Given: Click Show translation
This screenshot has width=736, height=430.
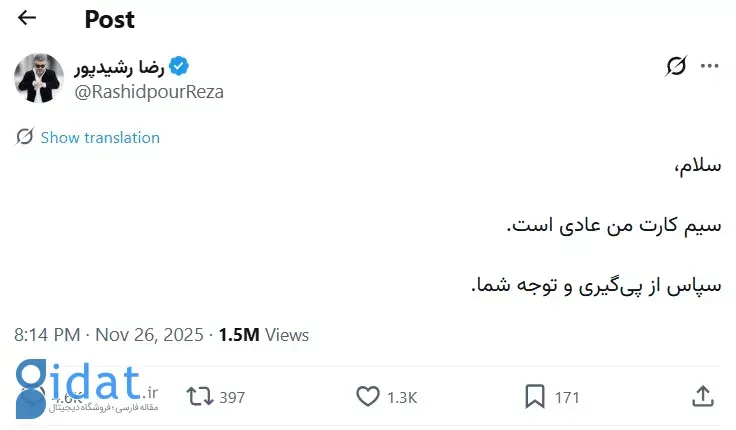Looking at the screenshot, I should 99,138.
